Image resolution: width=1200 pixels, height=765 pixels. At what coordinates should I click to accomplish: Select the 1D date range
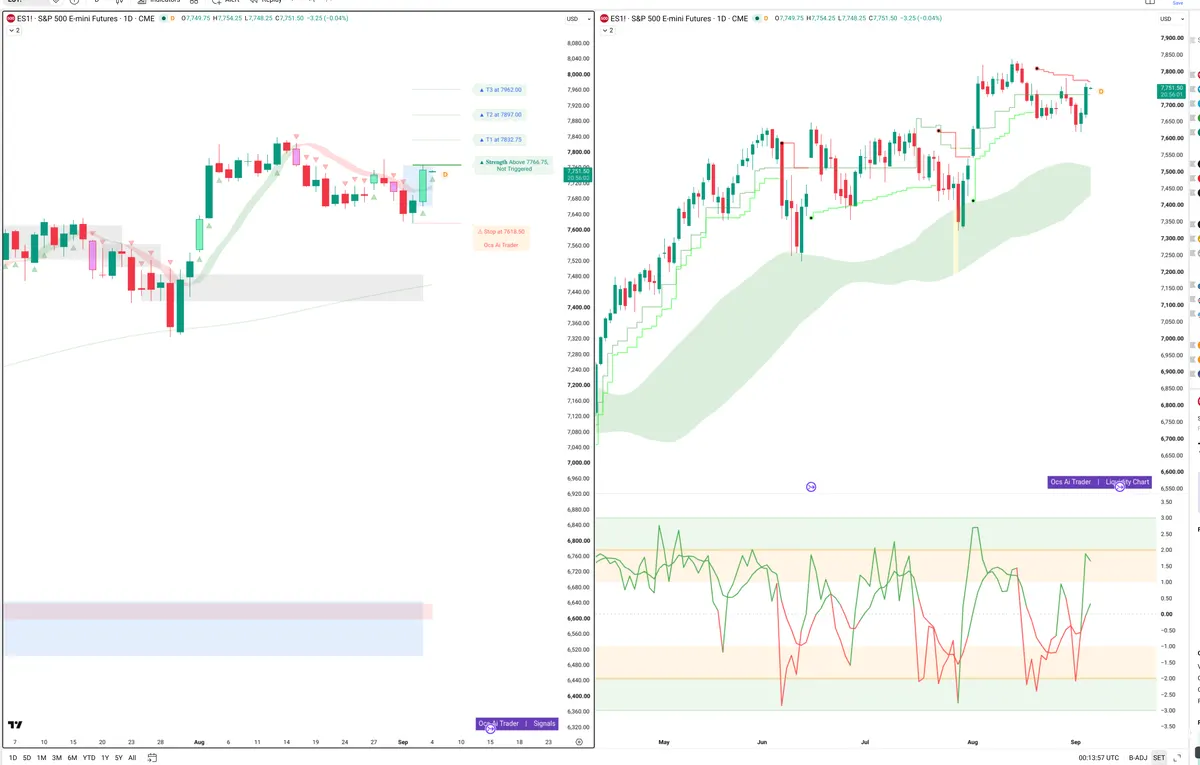click(x=12, y=758)
